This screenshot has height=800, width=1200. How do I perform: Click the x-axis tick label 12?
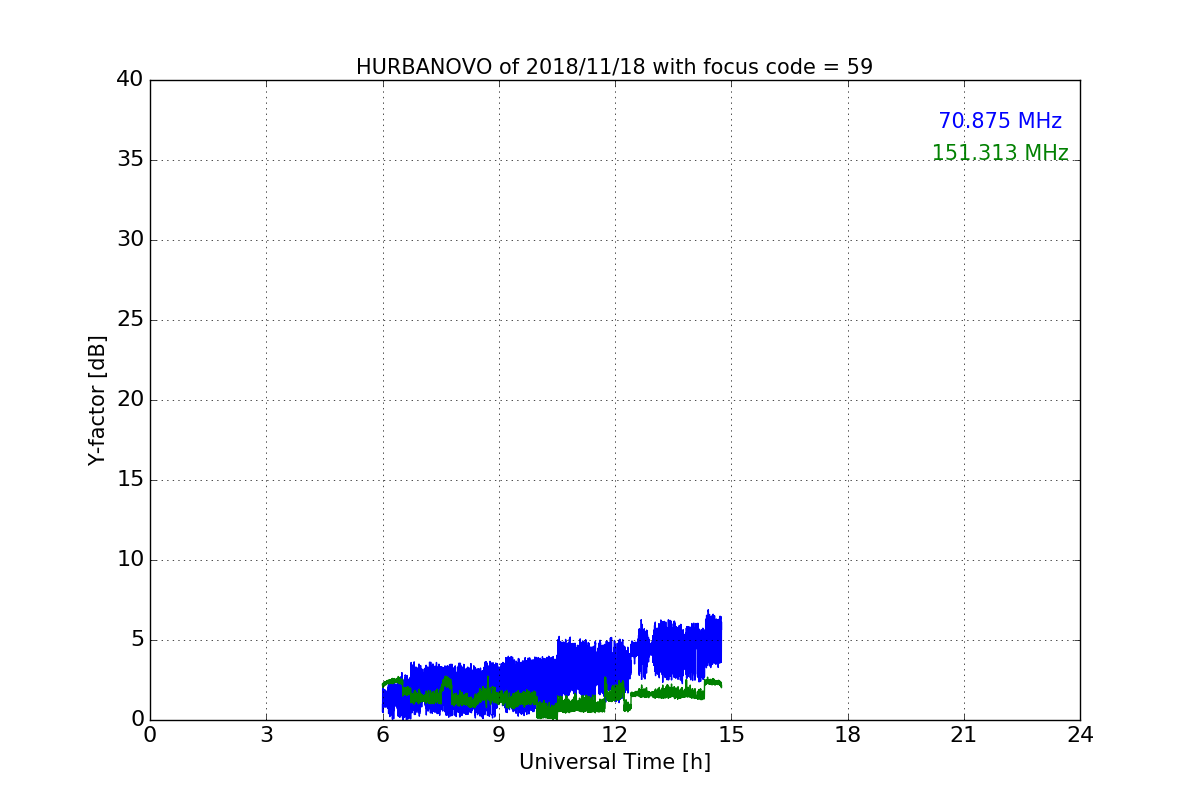tap(615, 735)
